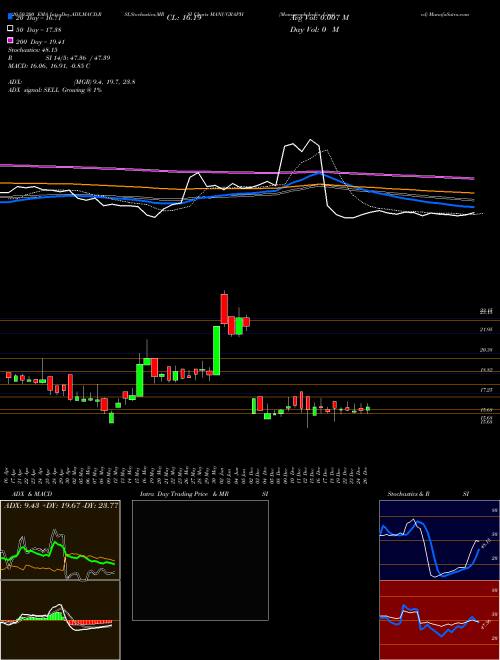This screenshot has height=660, width=500.
Task: Click the 'ADX: 9.43 +DY: 19.67 -DY: 23.77' readout
Action: click(x=61, y=505)
